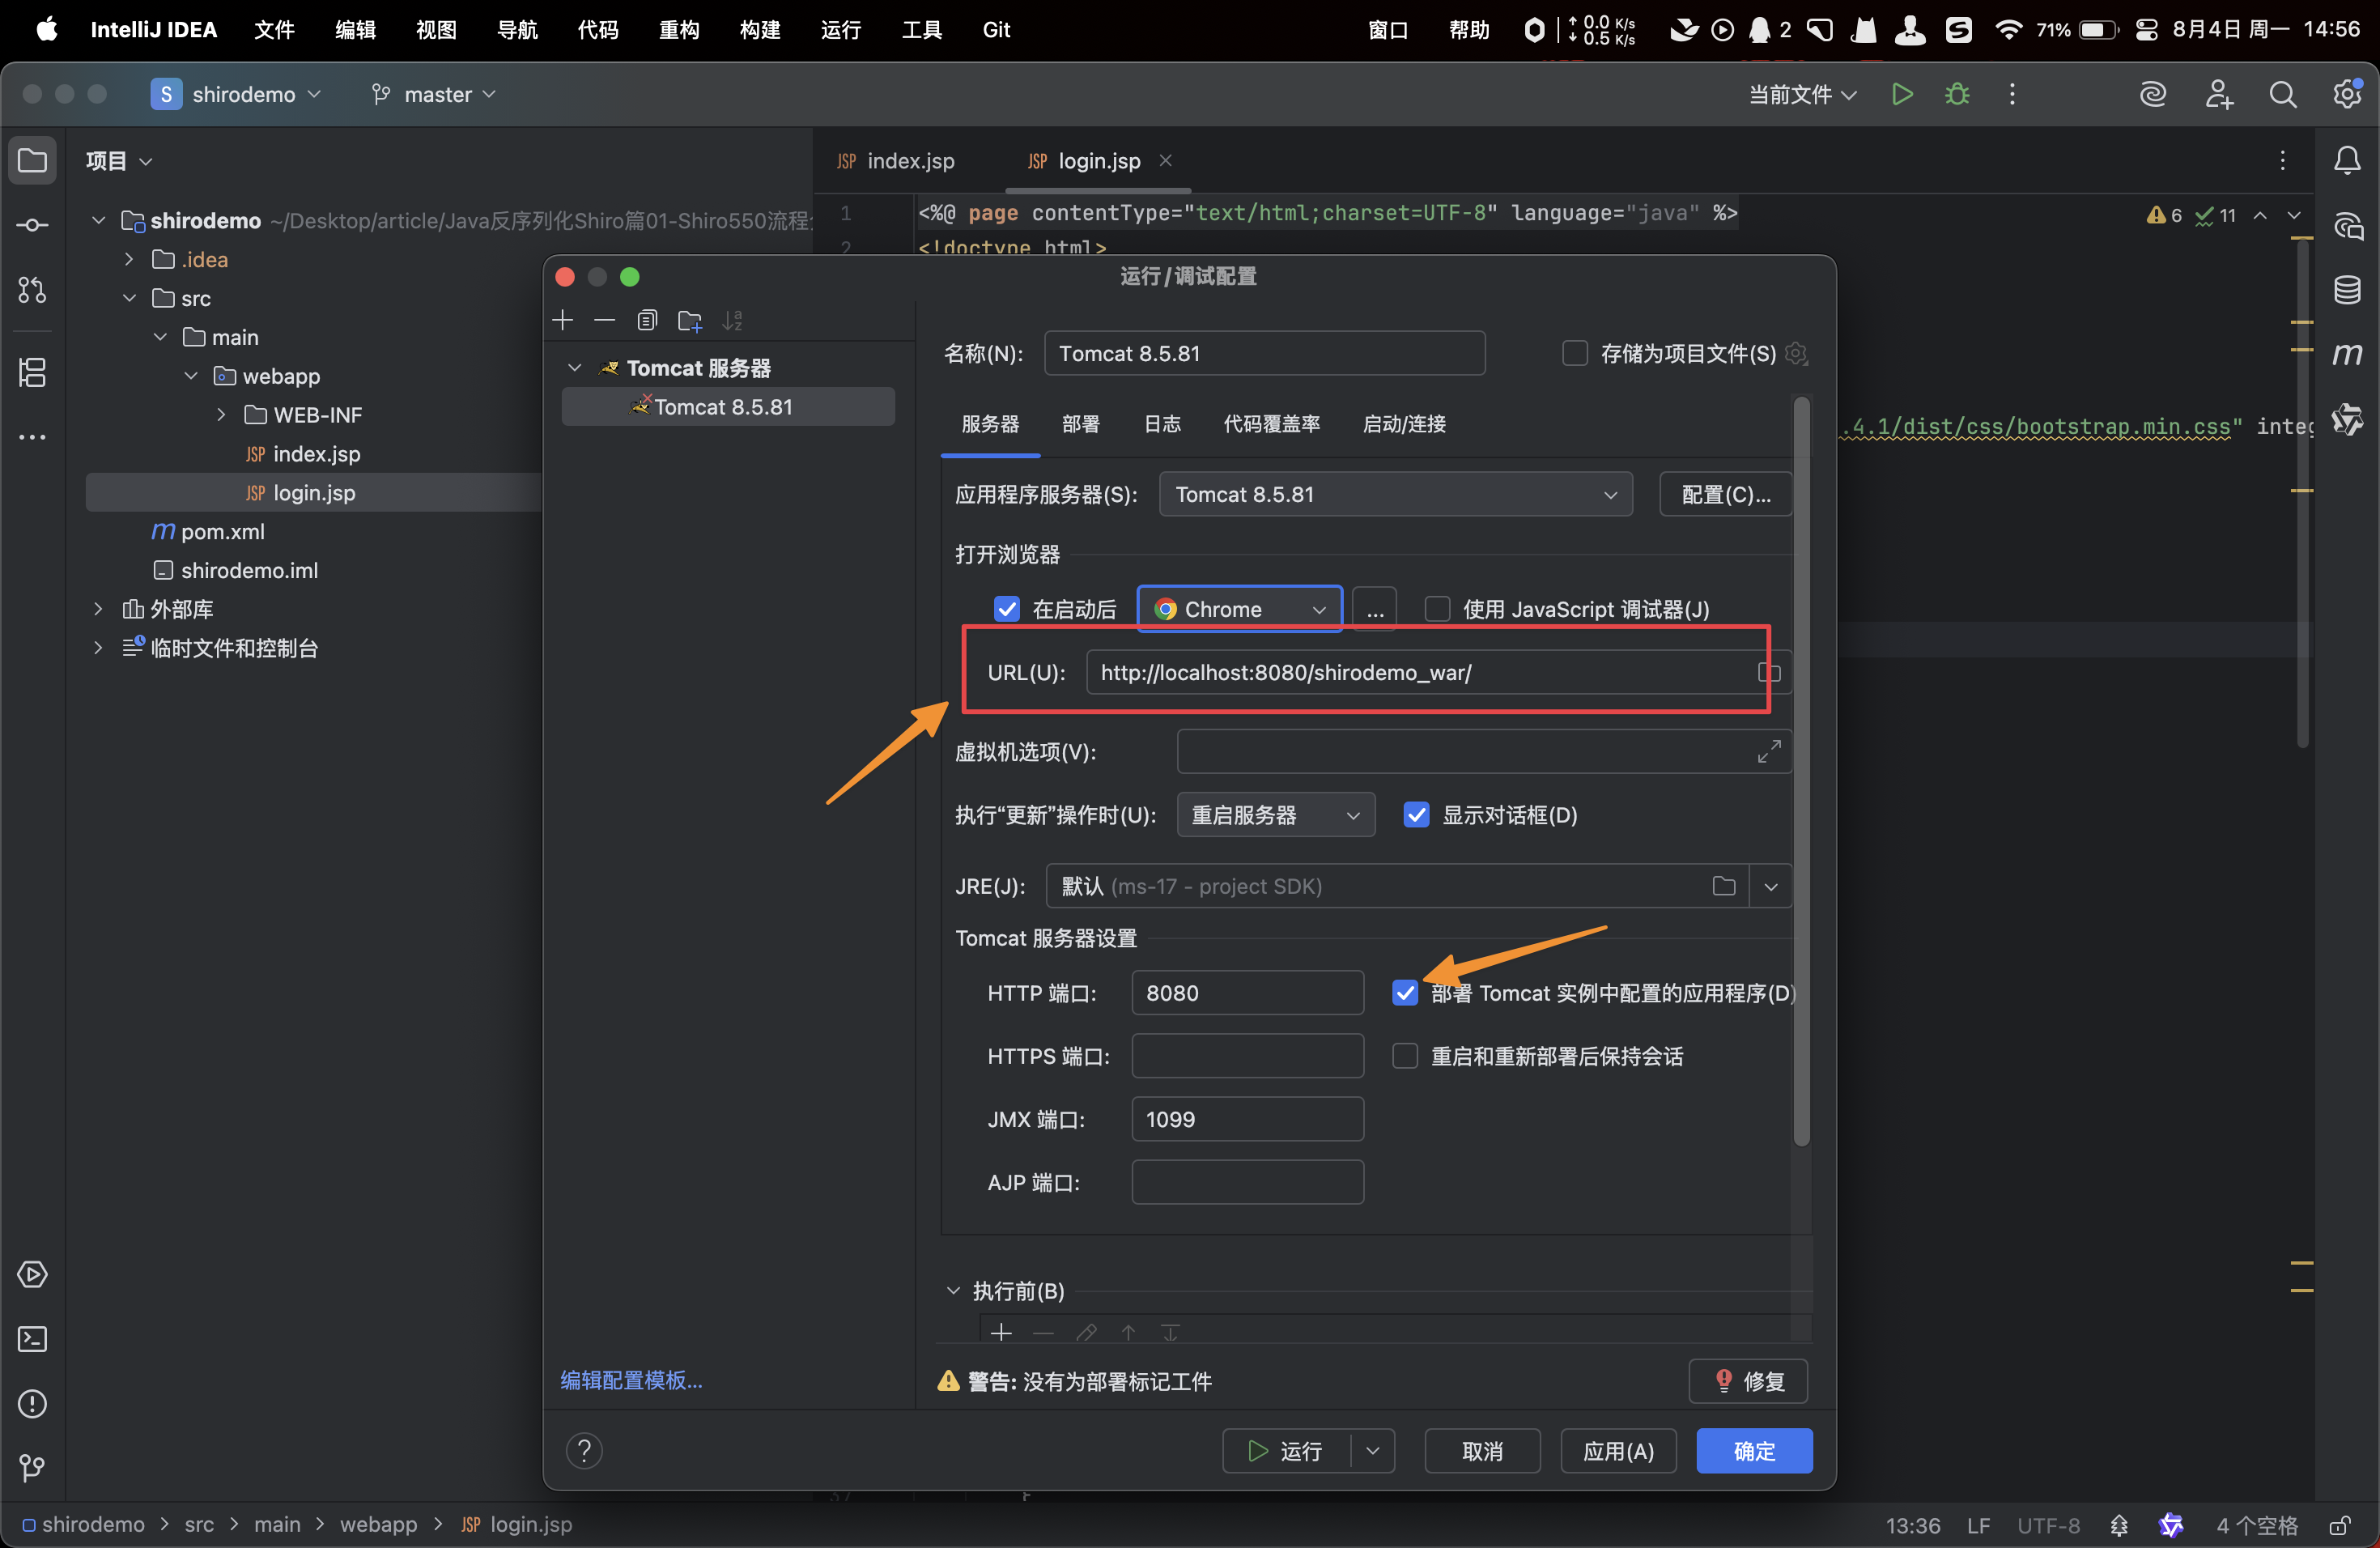Viewport: 2380px width, 1548px height.
Task: Collapse the 执行前 section
Action: click(x=953, y=1291)
